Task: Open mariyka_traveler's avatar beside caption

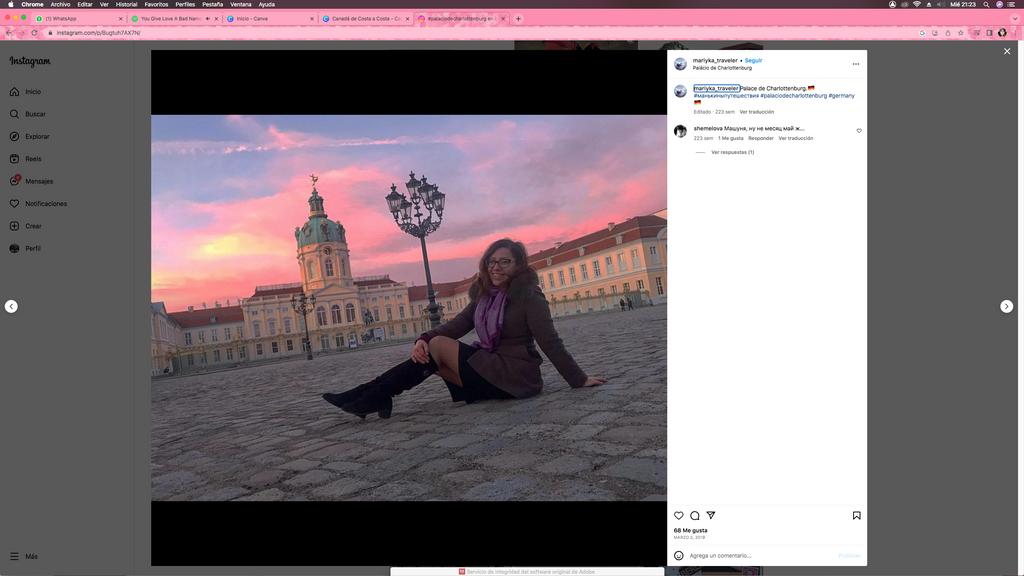Action: point(680,91)
